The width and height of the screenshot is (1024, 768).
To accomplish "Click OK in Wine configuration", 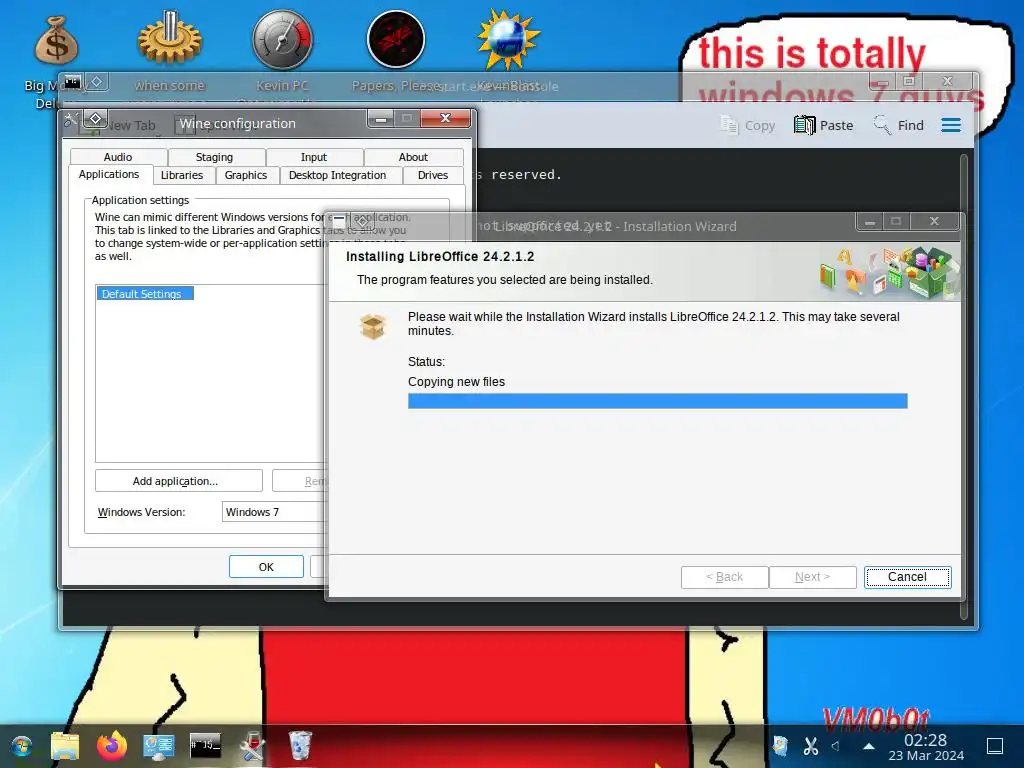I will (x=266, y=567).
